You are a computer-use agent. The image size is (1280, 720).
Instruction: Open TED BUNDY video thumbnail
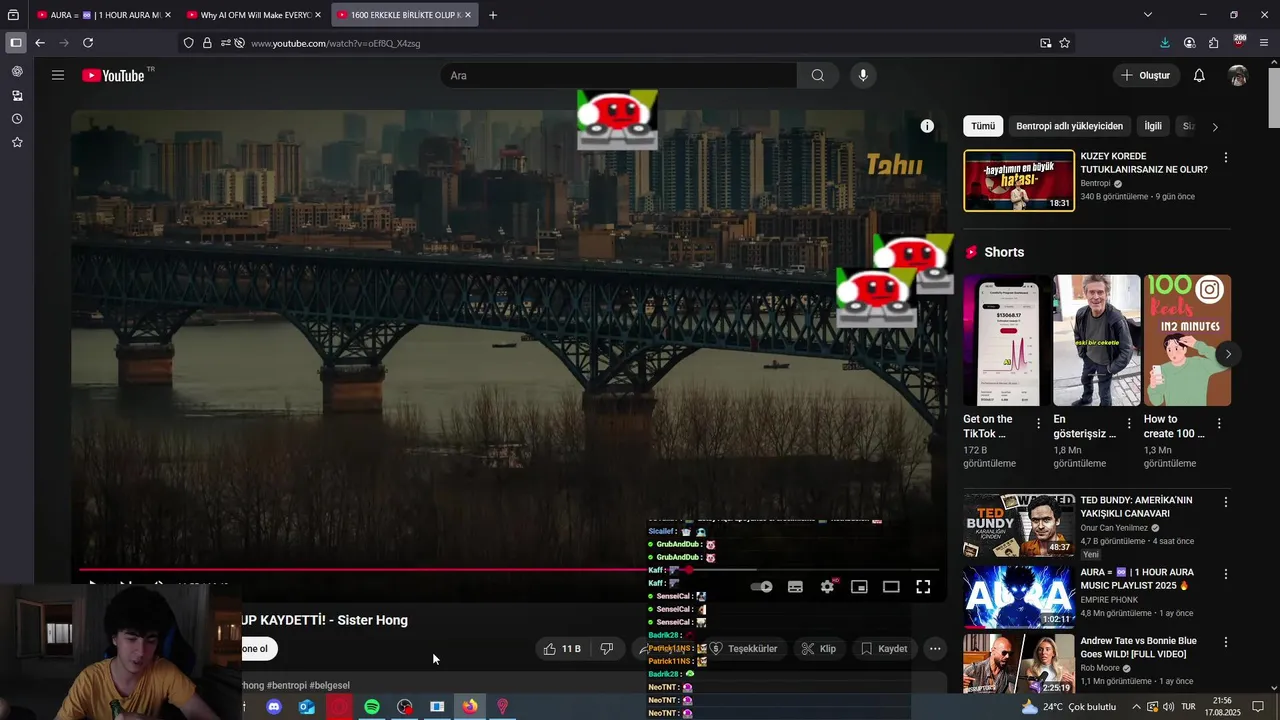1018,525
